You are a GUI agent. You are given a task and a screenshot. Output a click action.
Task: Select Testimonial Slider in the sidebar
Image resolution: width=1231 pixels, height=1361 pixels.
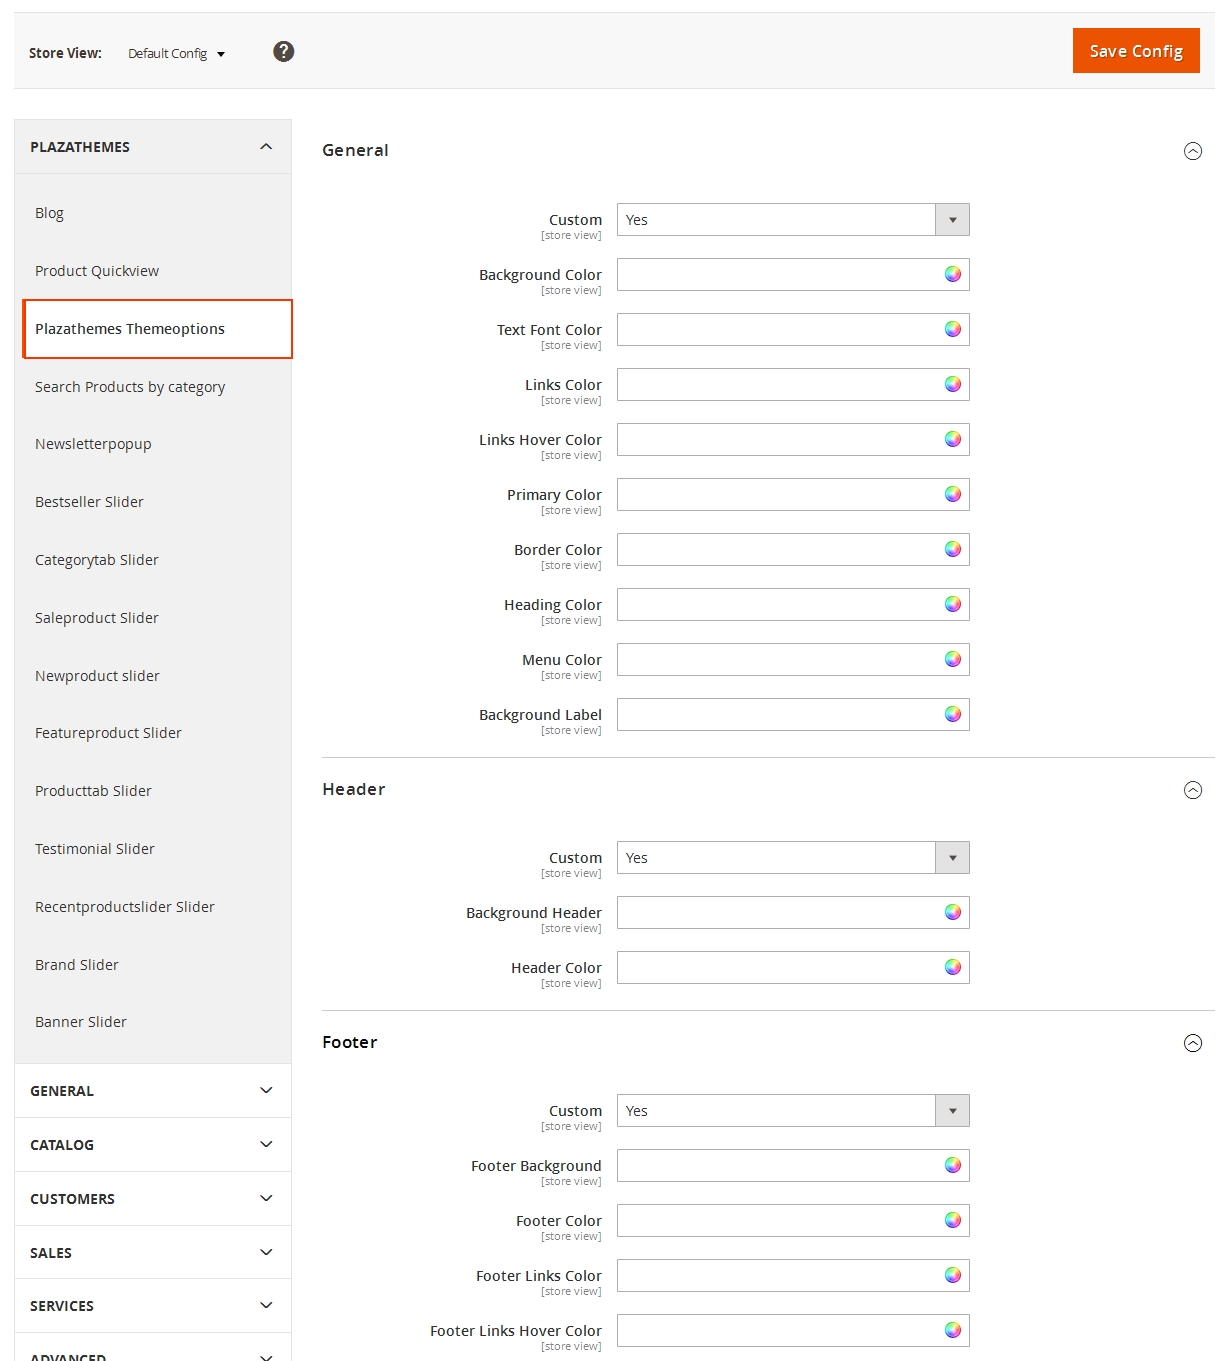point(95,848)
